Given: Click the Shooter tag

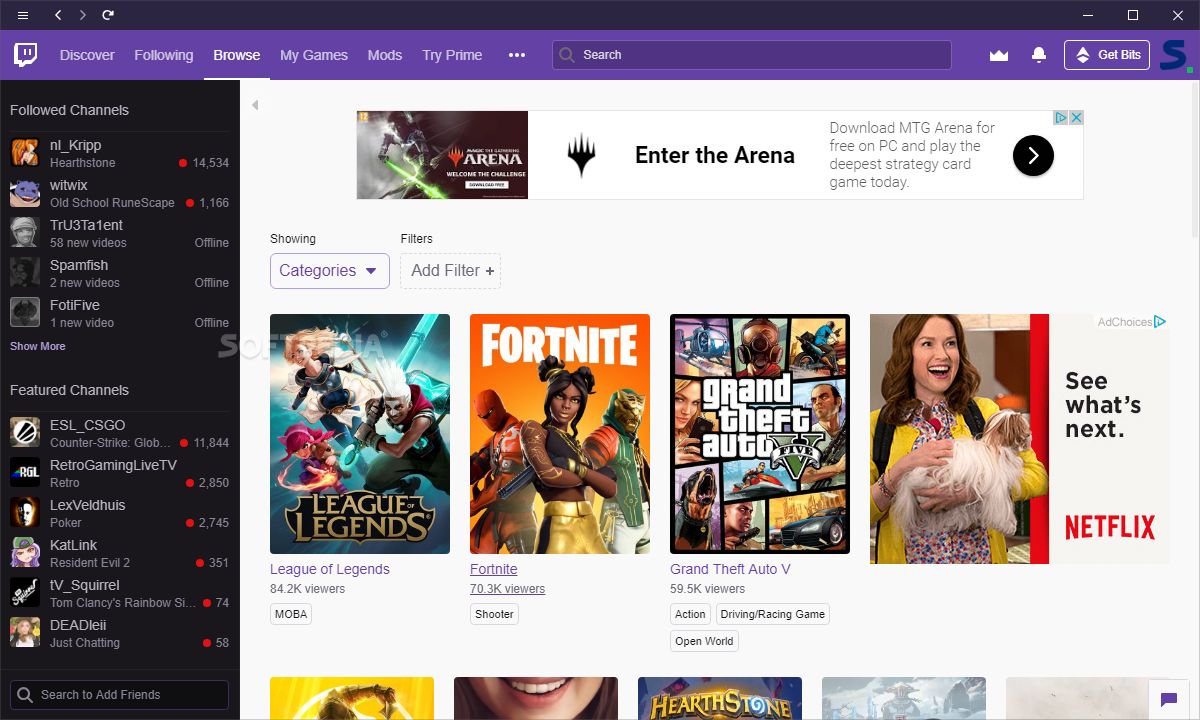Looking at the screenshot, I should coord(494,614).
